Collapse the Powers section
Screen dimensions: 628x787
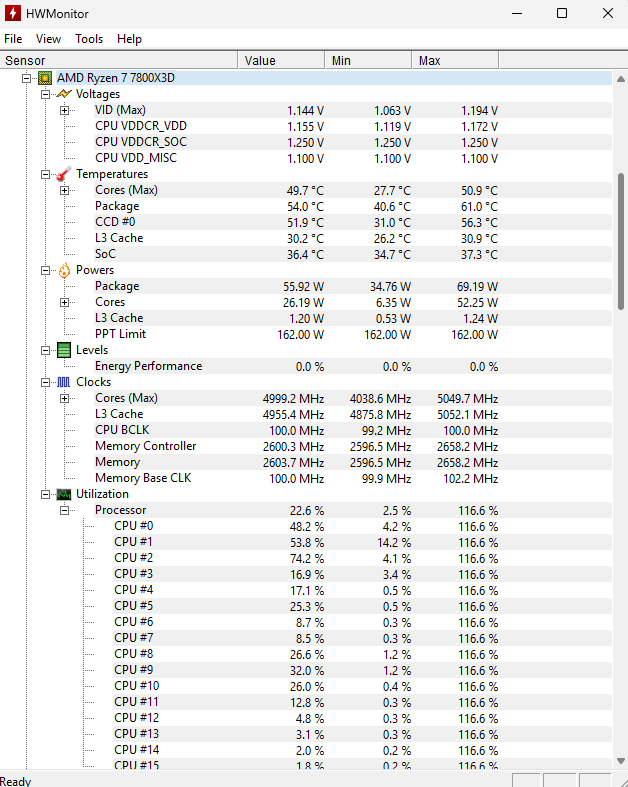pos(45,271)
